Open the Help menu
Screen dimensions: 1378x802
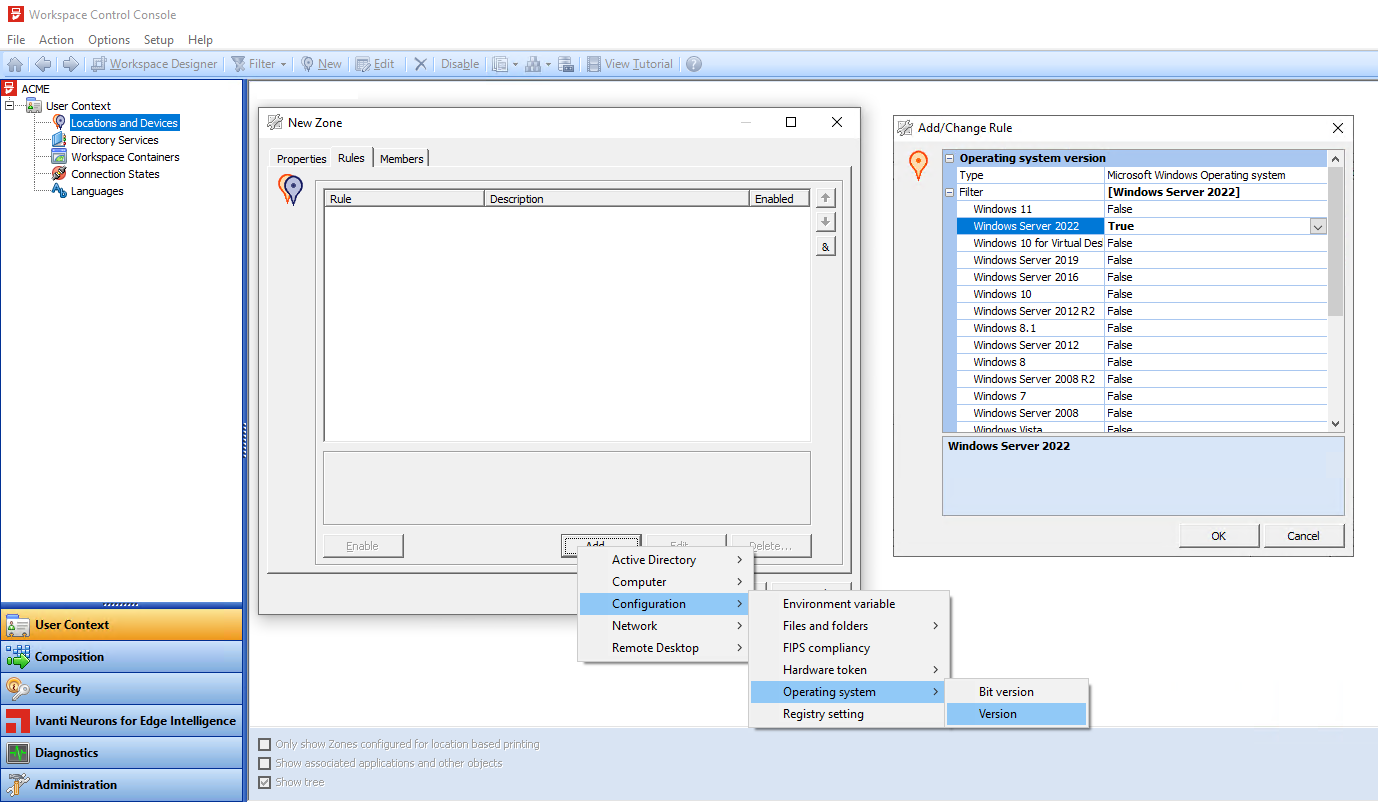(200, 40)
